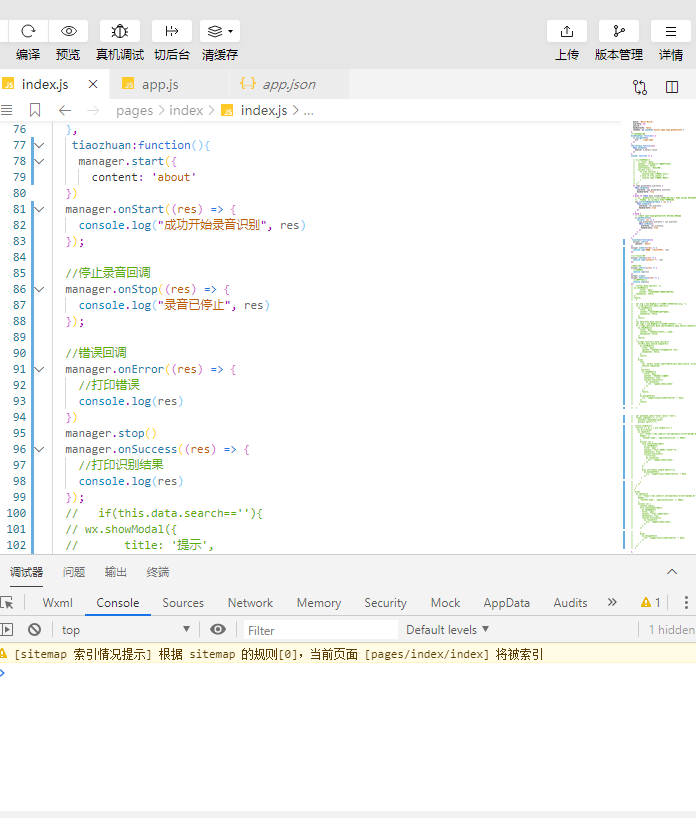The width and height of the screenshot is (696, 818).
Task: Toggle the preview (预览) eye icon
Action: 68,31
